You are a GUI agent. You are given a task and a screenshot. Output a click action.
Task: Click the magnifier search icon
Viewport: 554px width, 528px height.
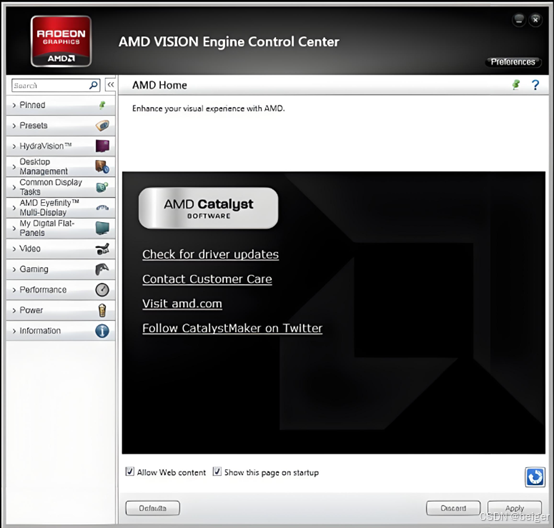pos(93,85)
